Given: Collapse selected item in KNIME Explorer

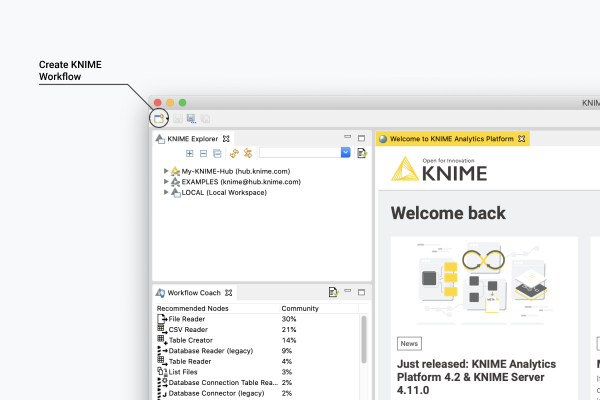Looking at the screenshot, I should pyautogui.click(x=203, y=153).
